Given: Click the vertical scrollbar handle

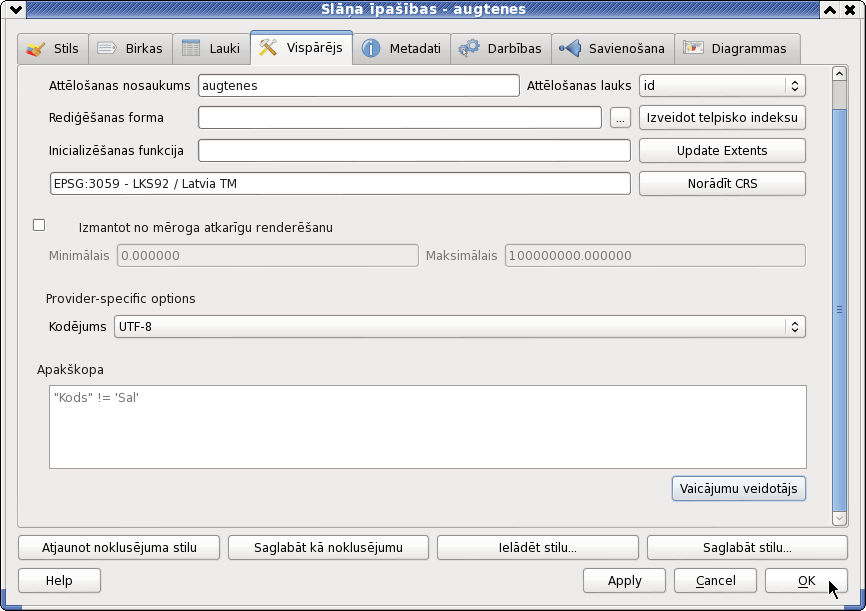Looking at the screenshot, I should 839,309.
